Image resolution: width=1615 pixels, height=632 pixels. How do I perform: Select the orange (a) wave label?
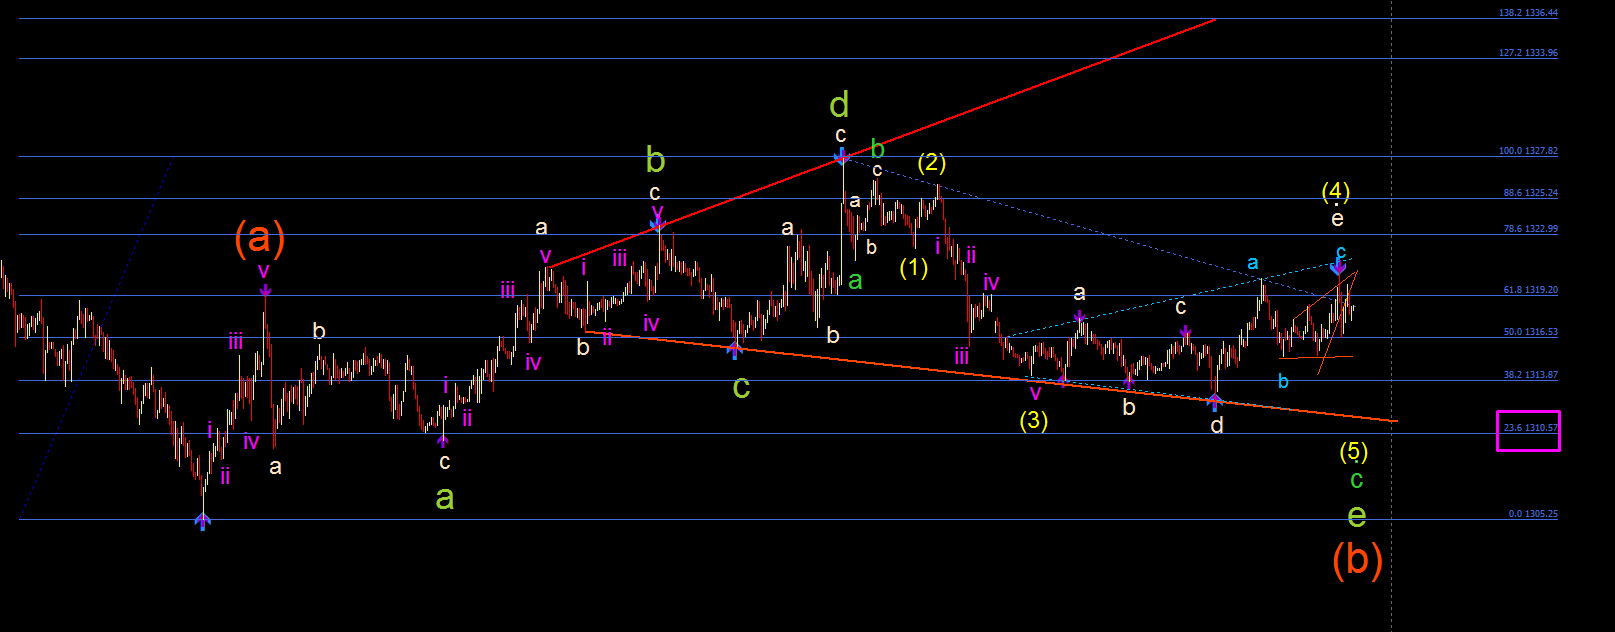click(260, 238)
